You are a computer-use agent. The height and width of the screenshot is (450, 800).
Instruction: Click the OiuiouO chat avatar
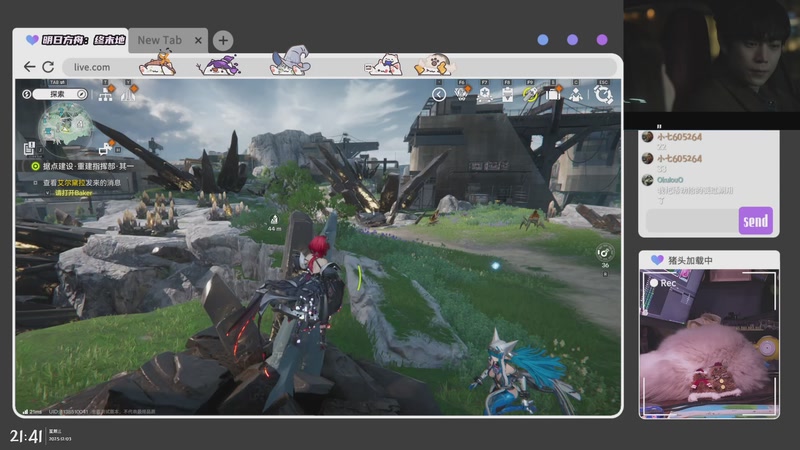pos(647,180)
